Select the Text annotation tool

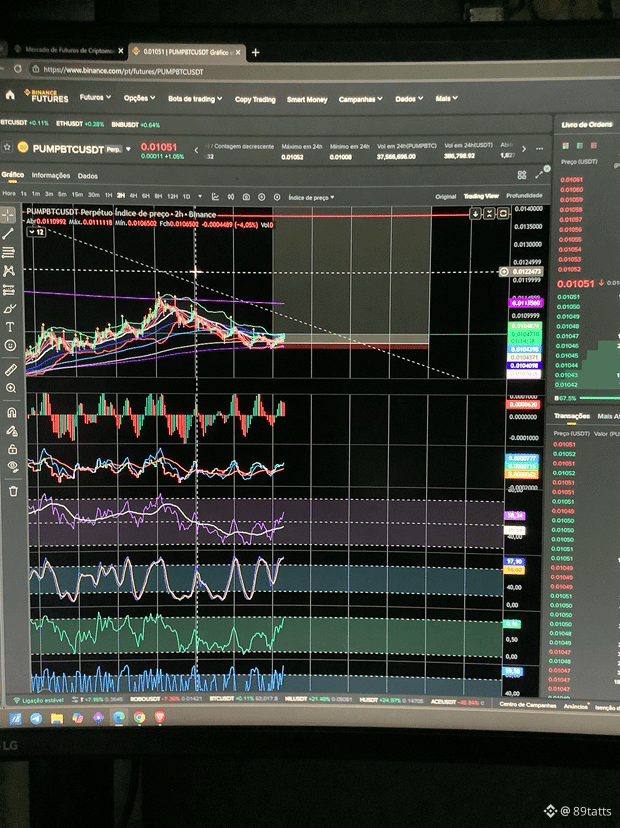pos(10,327)
